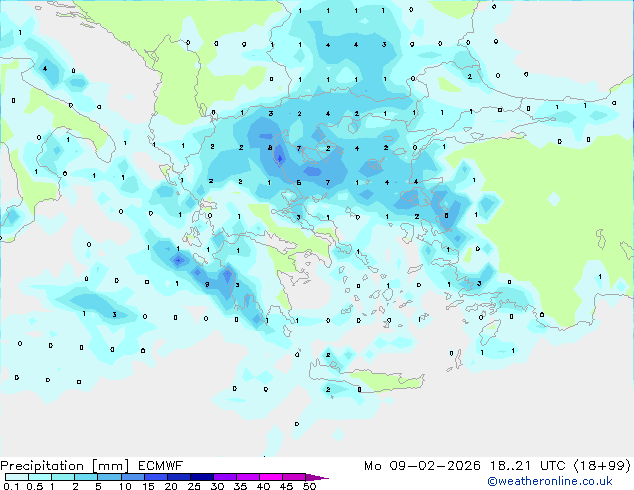This screenshot has width=634, height=490.
Task: Pick the 25–30 mm navy legend swatch
Action: pyautogui.click(x=202, y=477)
